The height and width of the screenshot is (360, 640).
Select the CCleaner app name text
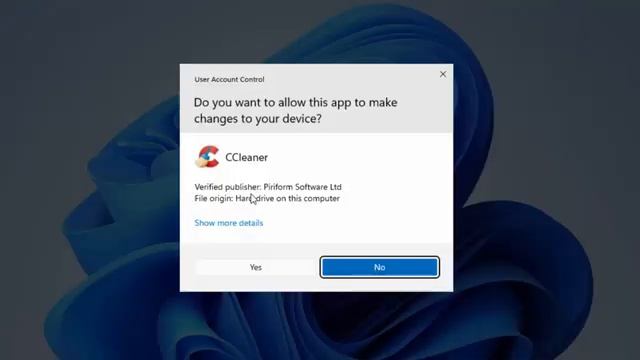[247, 157]
